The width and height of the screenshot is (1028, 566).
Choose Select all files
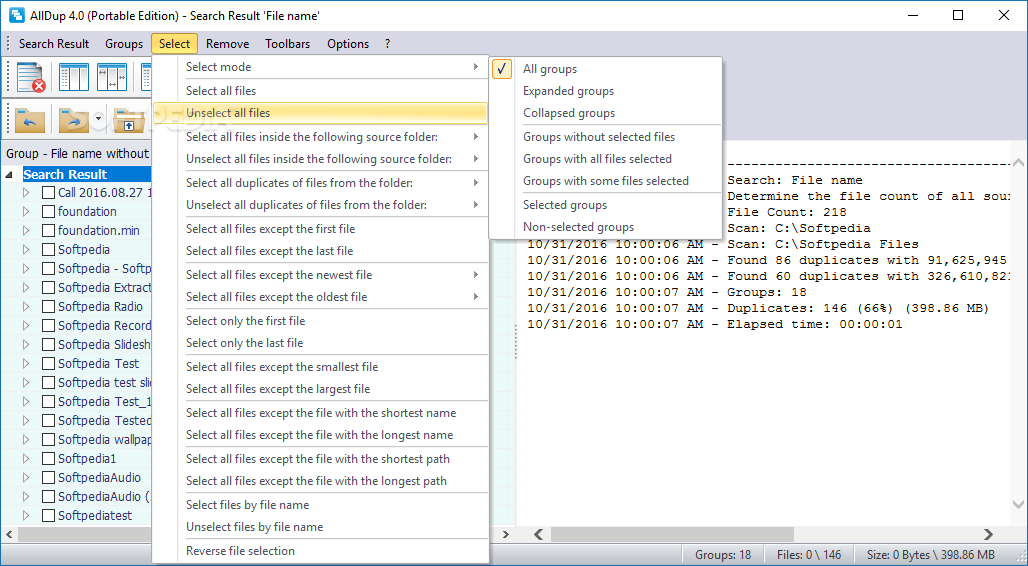pos(321,91)
